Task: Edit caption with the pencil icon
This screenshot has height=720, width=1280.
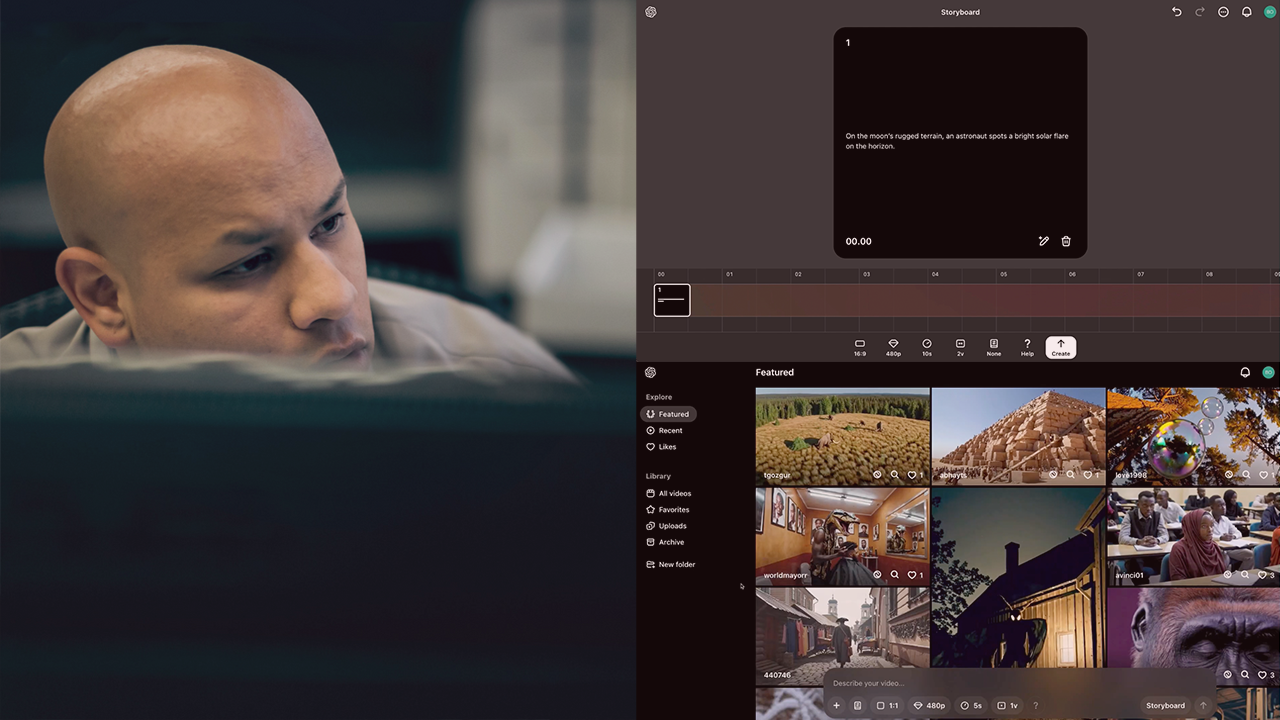Action: (x=1043, y=241)
